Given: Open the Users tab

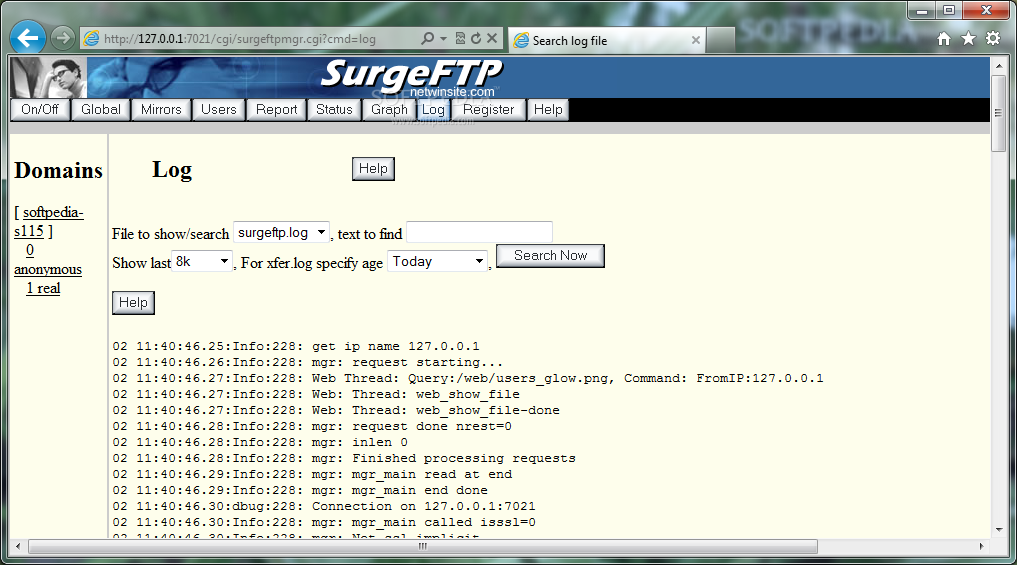Looking at the screenshot, I should (x=219, y=110).
